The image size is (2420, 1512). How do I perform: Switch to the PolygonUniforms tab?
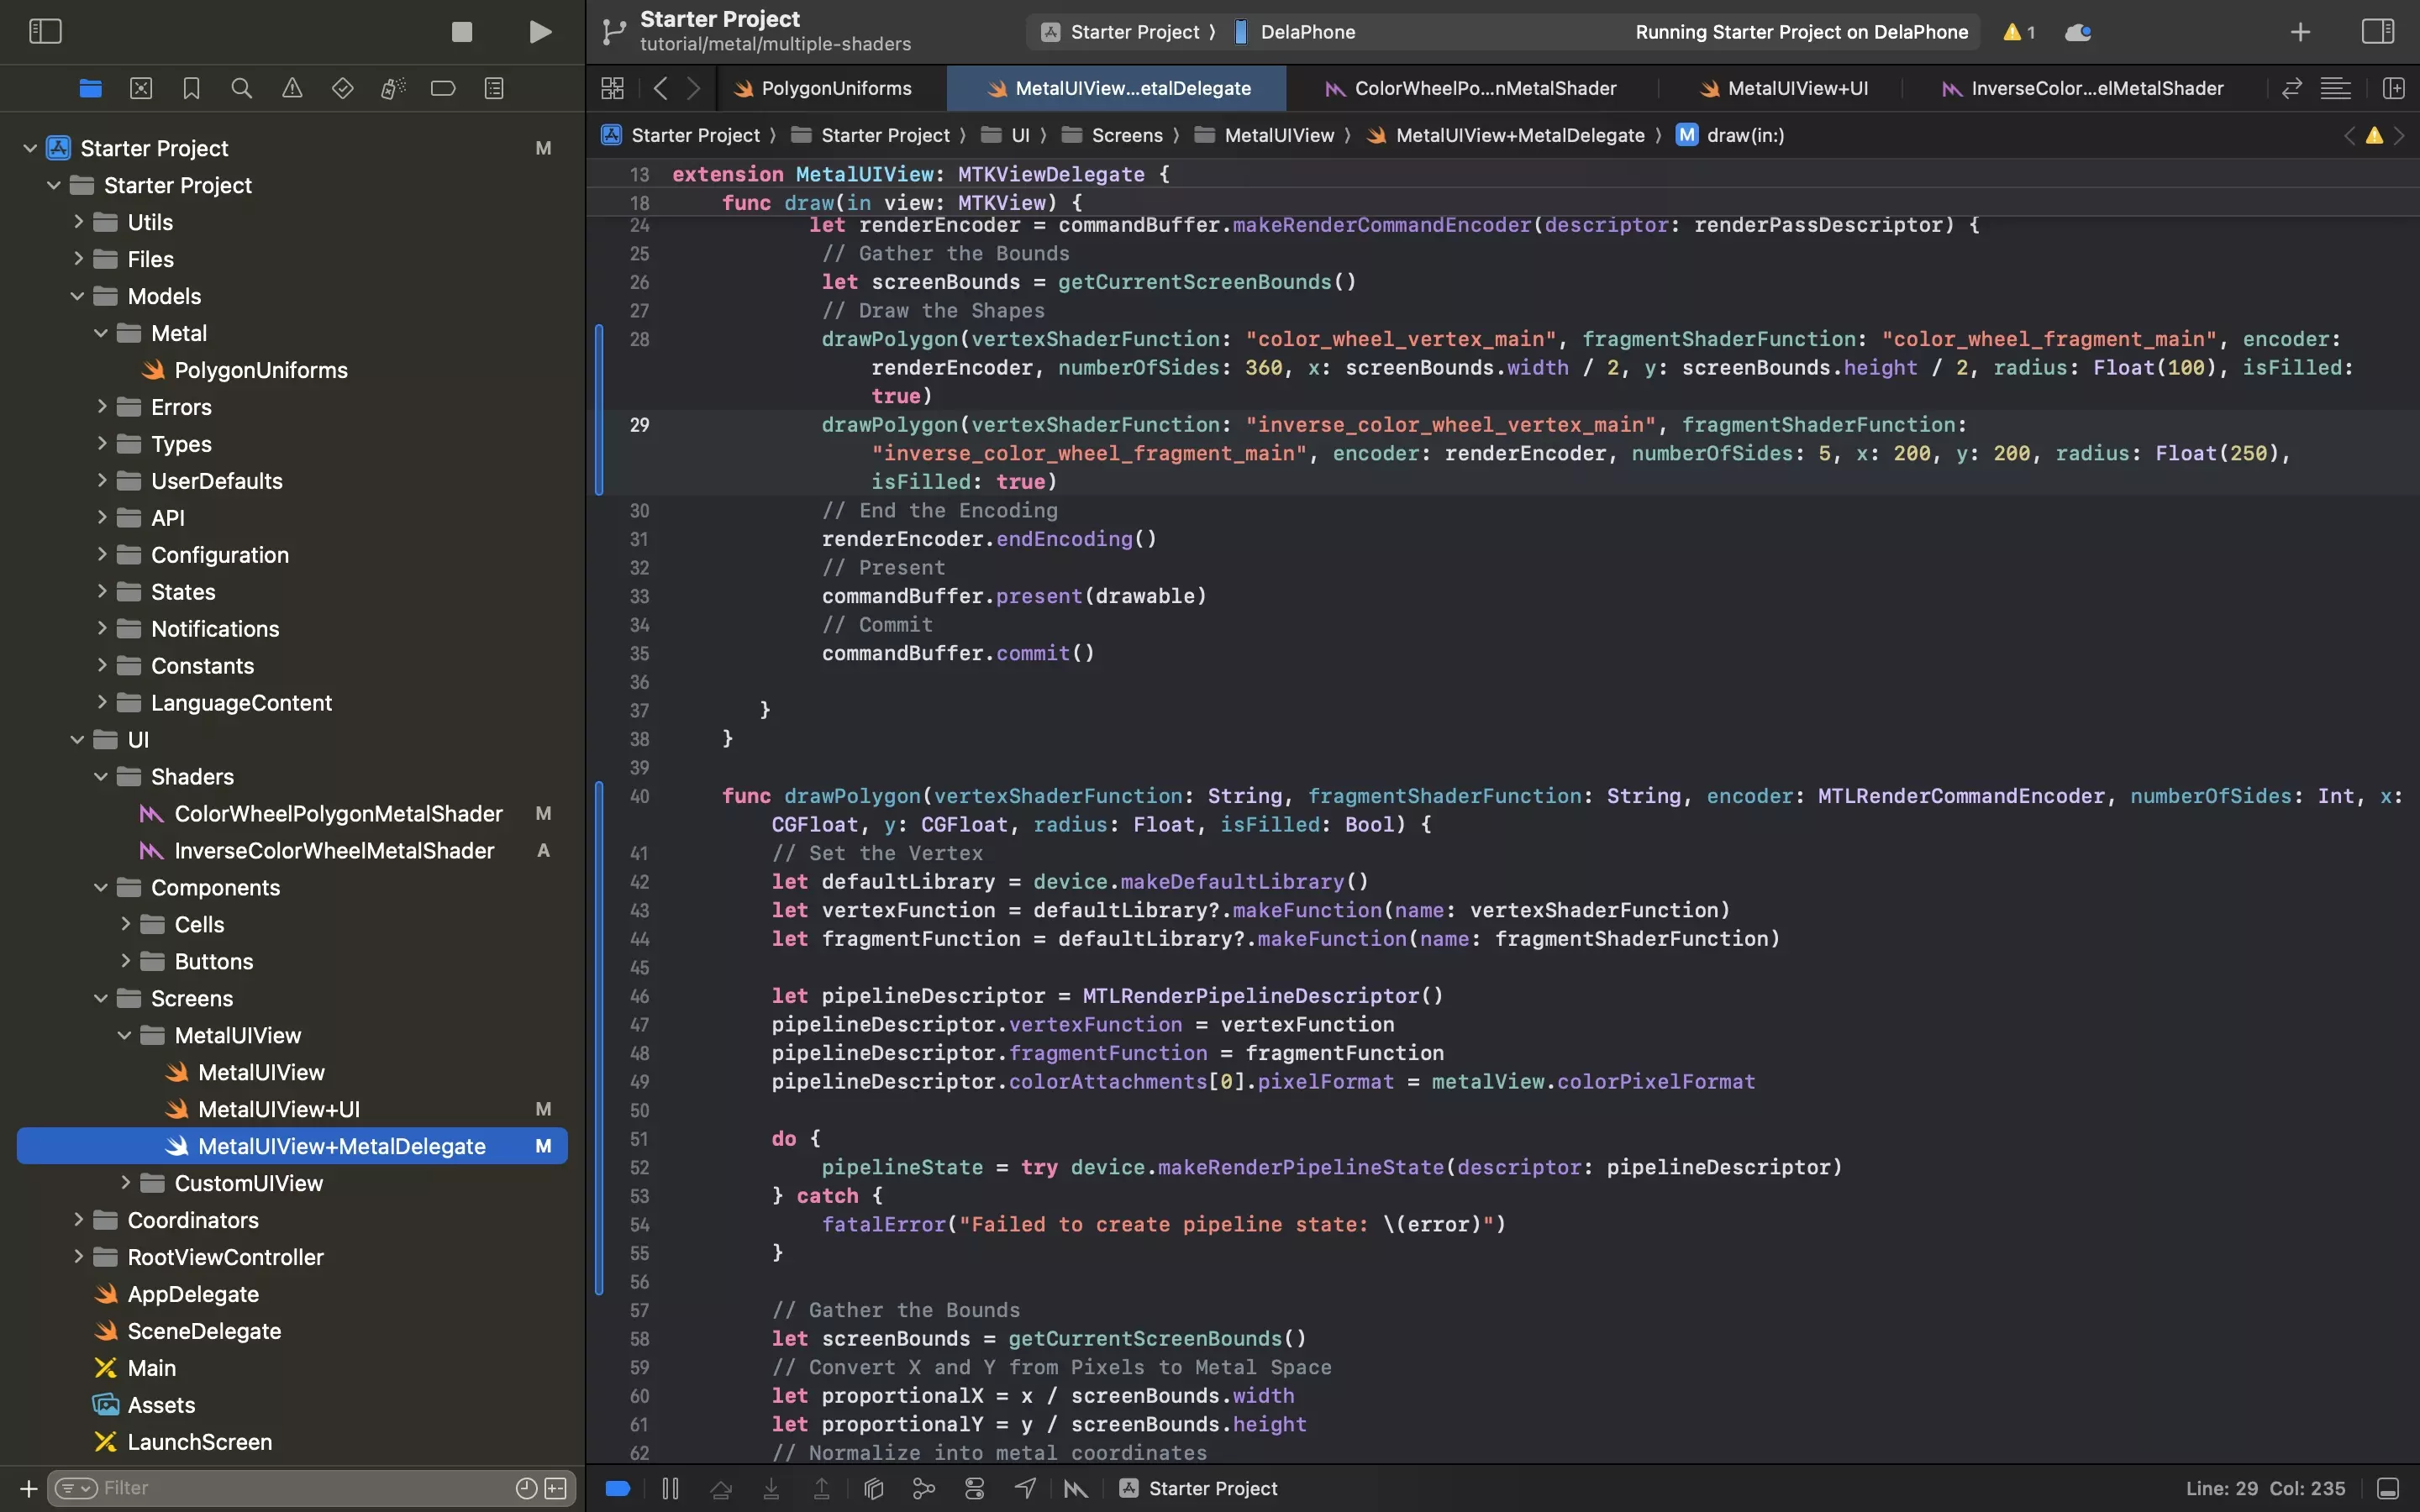(x=823, y=88)
